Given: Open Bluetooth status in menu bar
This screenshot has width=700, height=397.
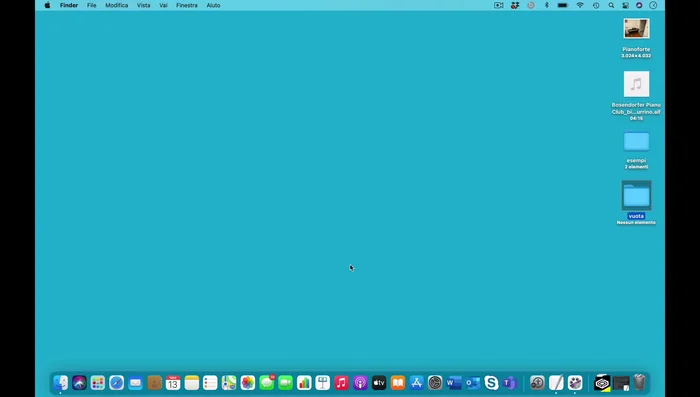Looking at the screenshot, I should (x=546, y=5).
